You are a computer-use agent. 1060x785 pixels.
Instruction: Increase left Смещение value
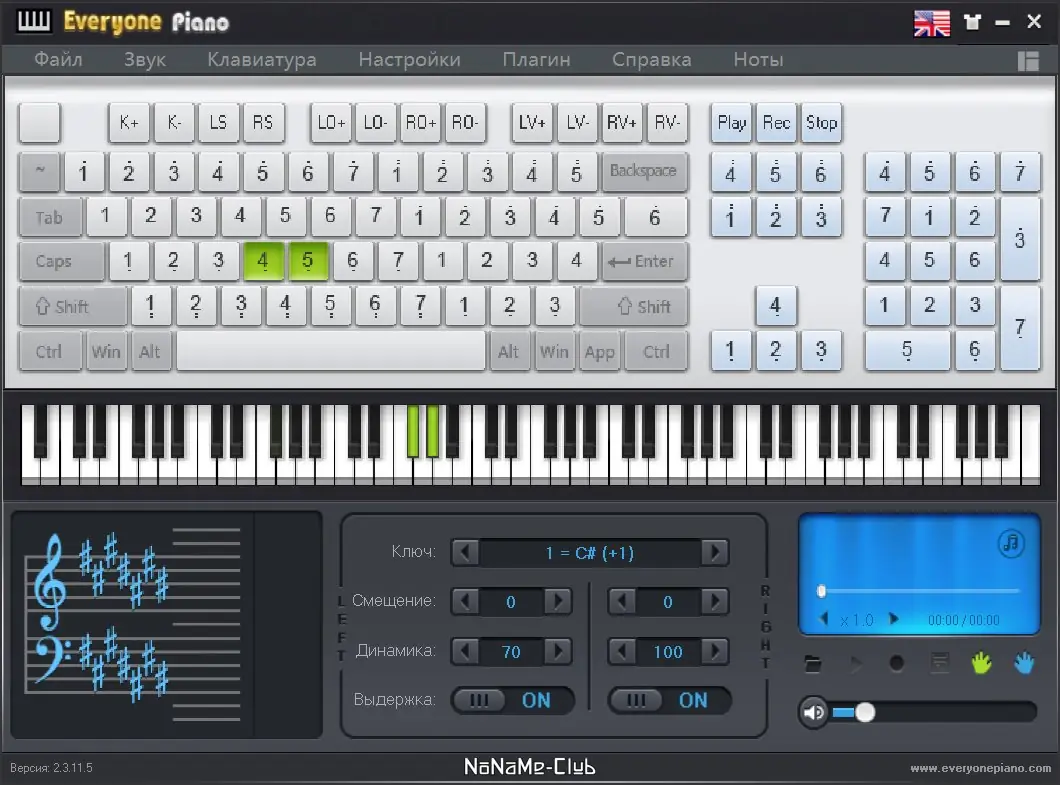coord(558,602)
